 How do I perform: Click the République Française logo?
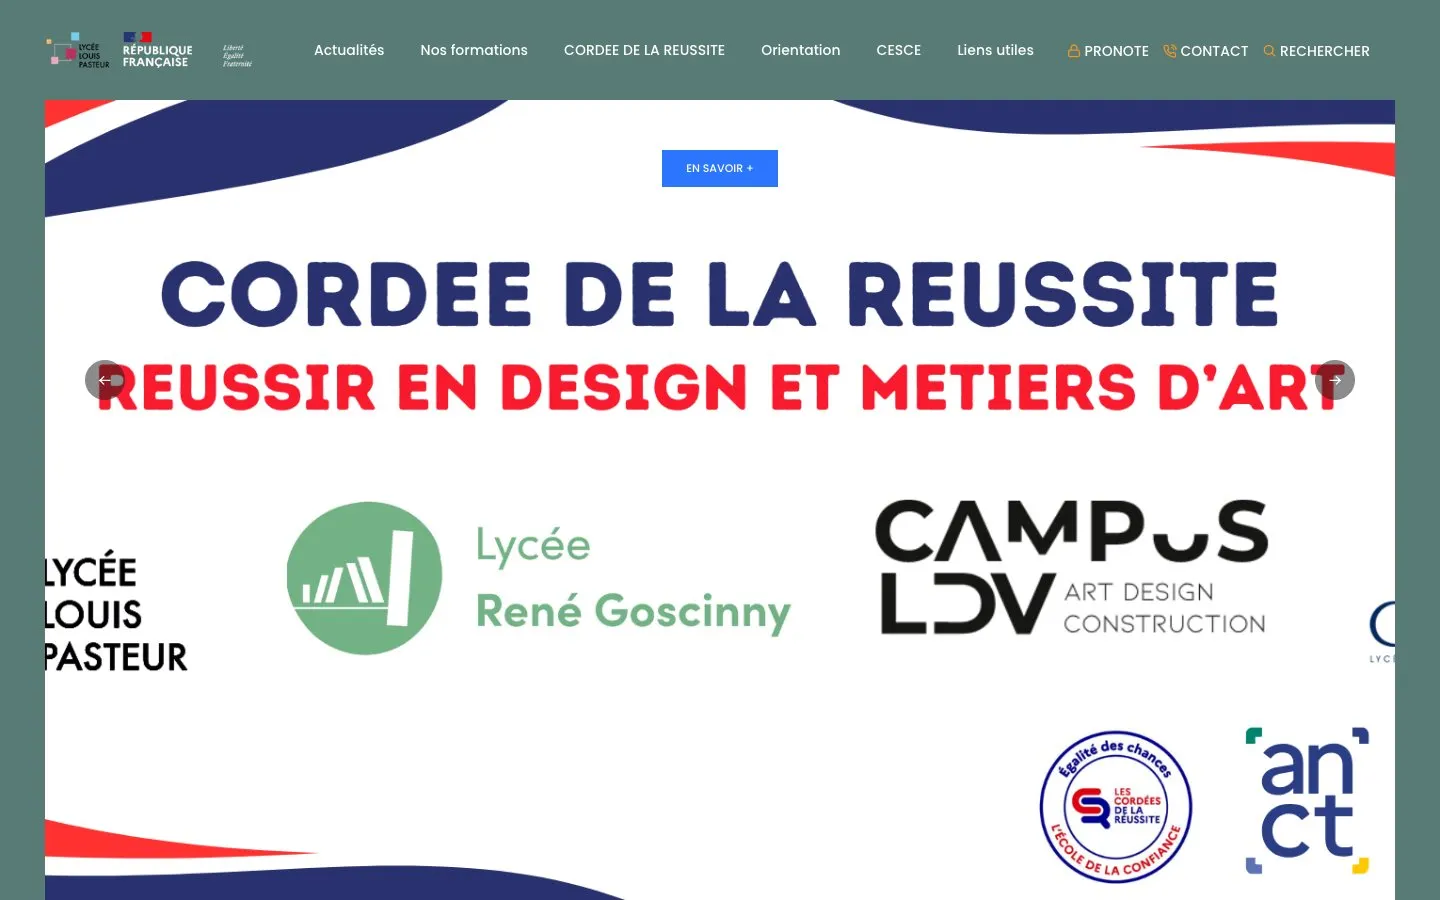[x=188, y=50]
